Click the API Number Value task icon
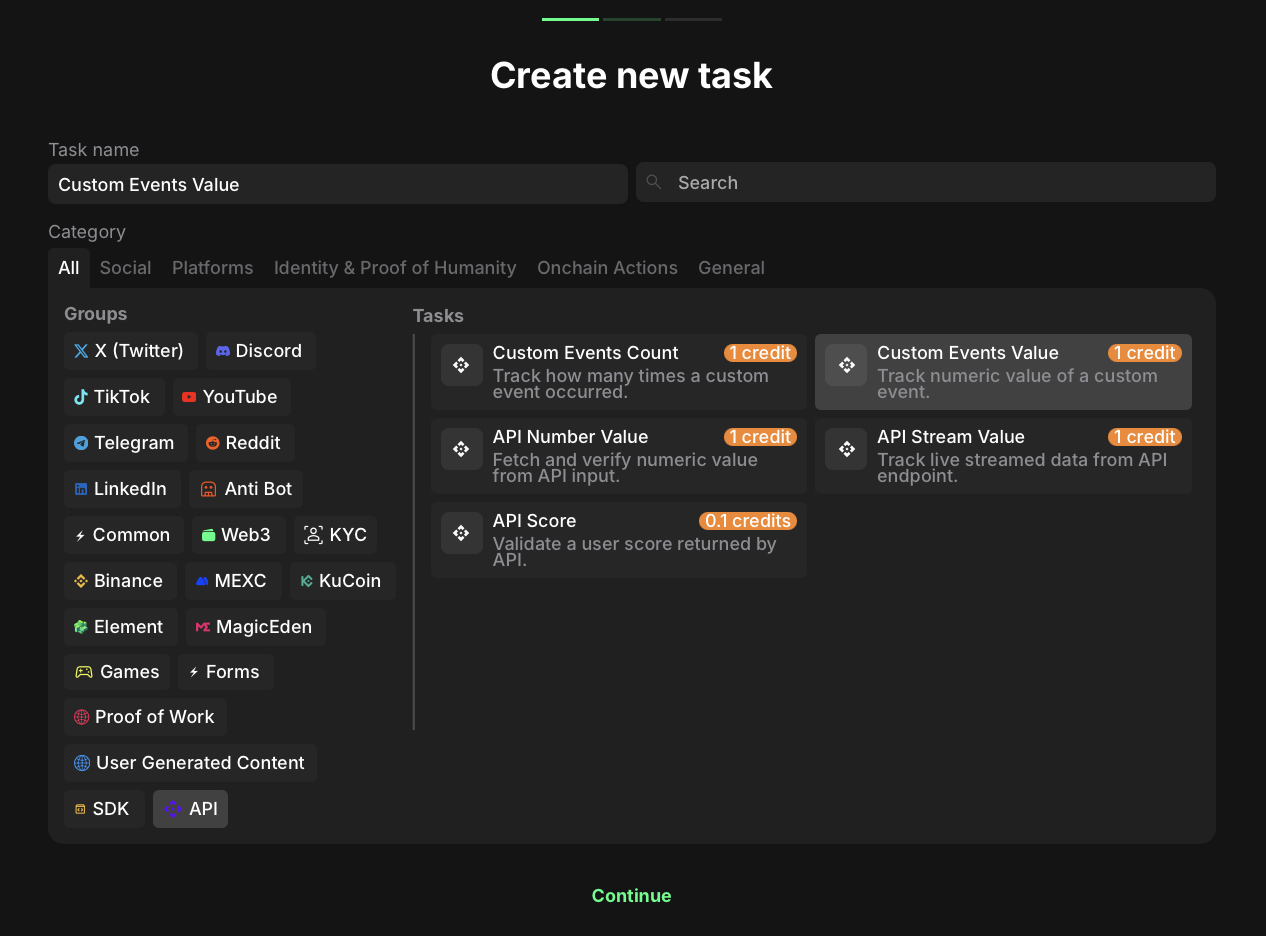Image resolution: width=1266 pixels, height=936 pixels. tap(461, 449)
